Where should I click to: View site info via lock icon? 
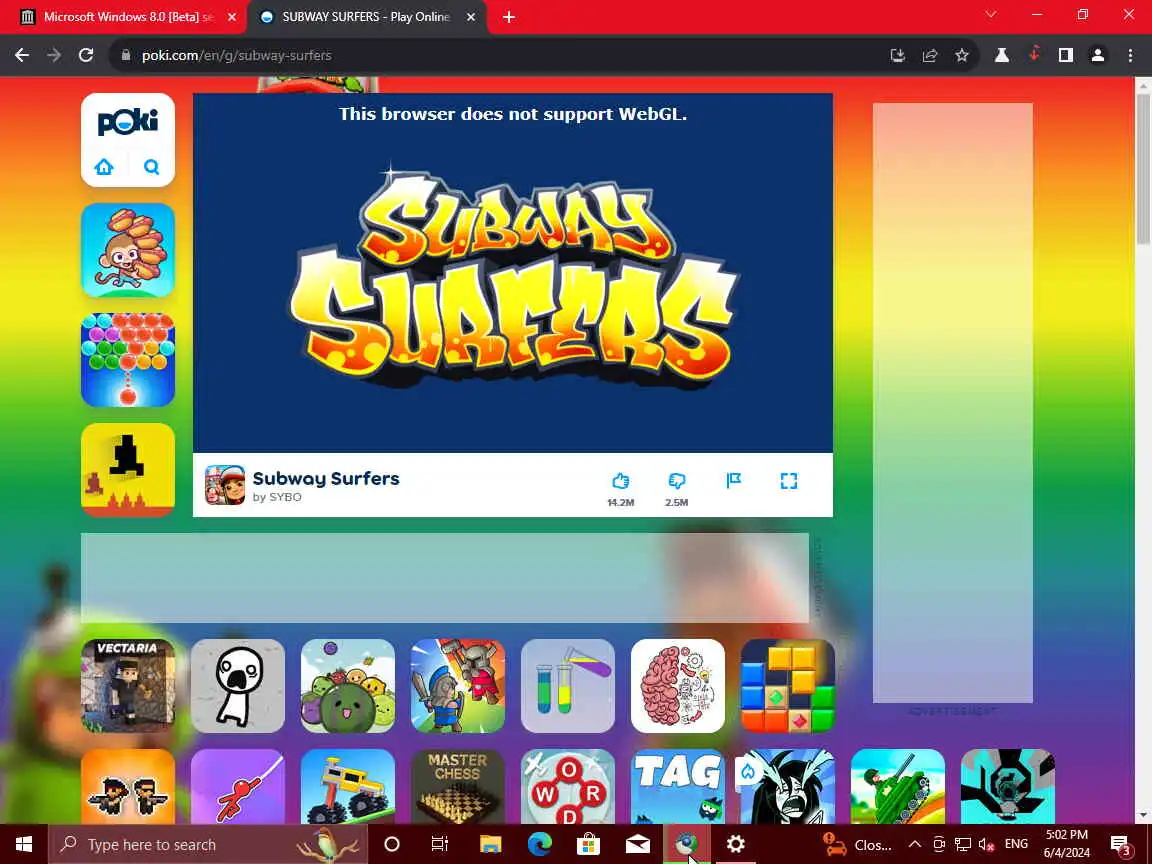click(126, 55)
